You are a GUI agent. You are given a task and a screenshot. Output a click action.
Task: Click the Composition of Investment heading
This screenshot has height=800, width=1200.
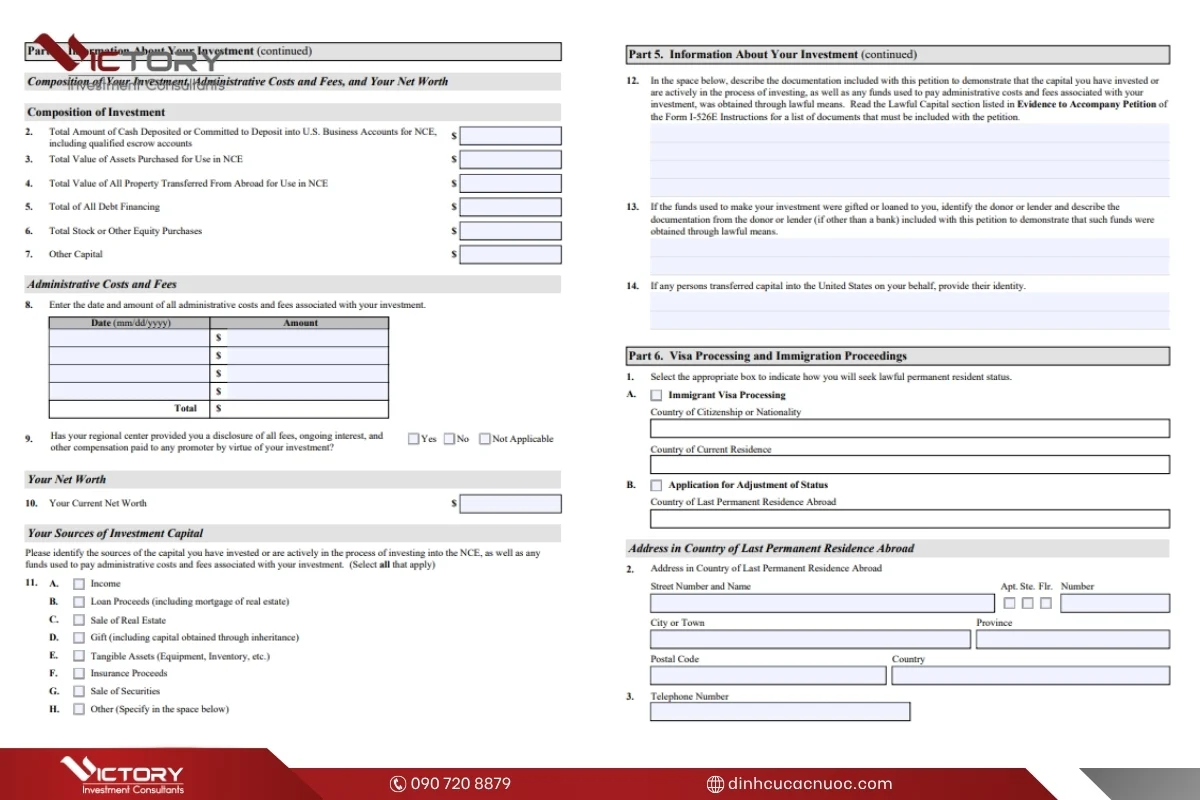pos(96,112)
